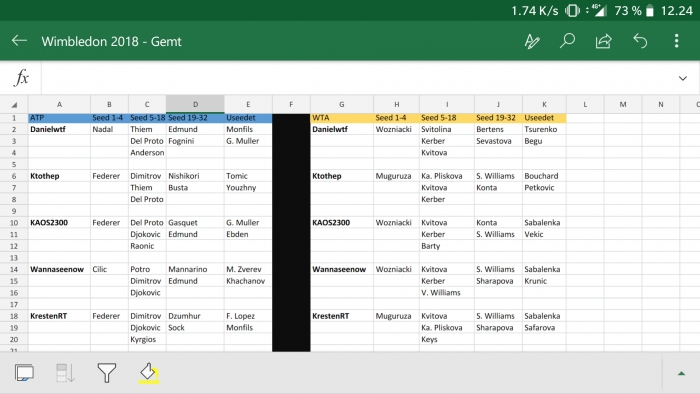Image resolution: width=700 pixels, height=394 pixels.
Task: Select the cell containing M. Zverev
Action: (248, 269)
